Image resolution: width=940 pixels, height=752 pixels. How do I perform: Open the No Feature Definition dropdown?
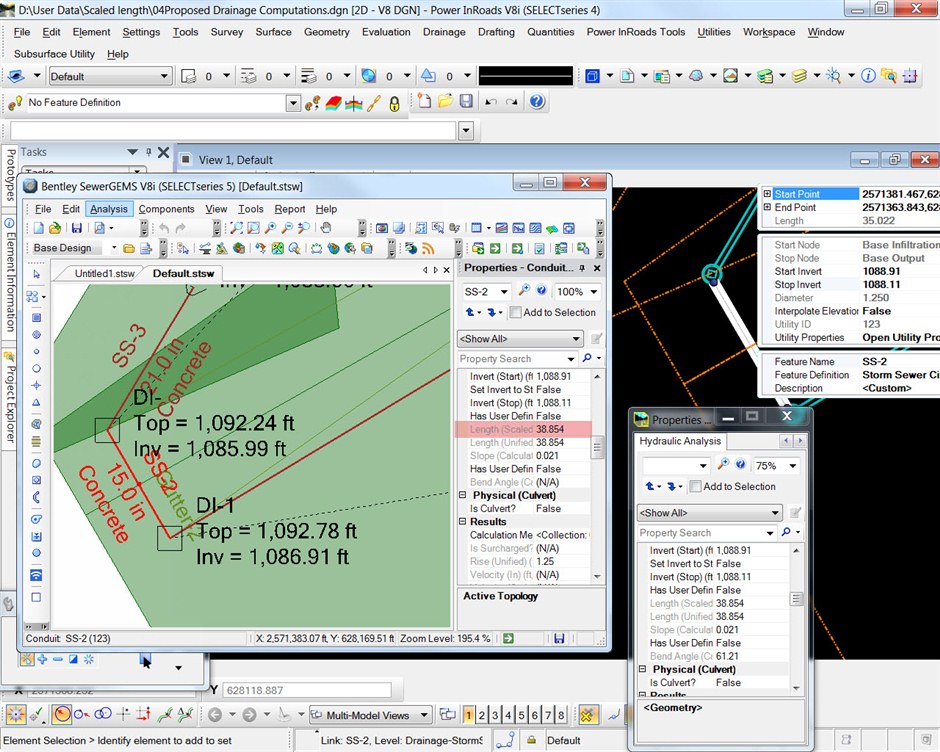(293, 103)
